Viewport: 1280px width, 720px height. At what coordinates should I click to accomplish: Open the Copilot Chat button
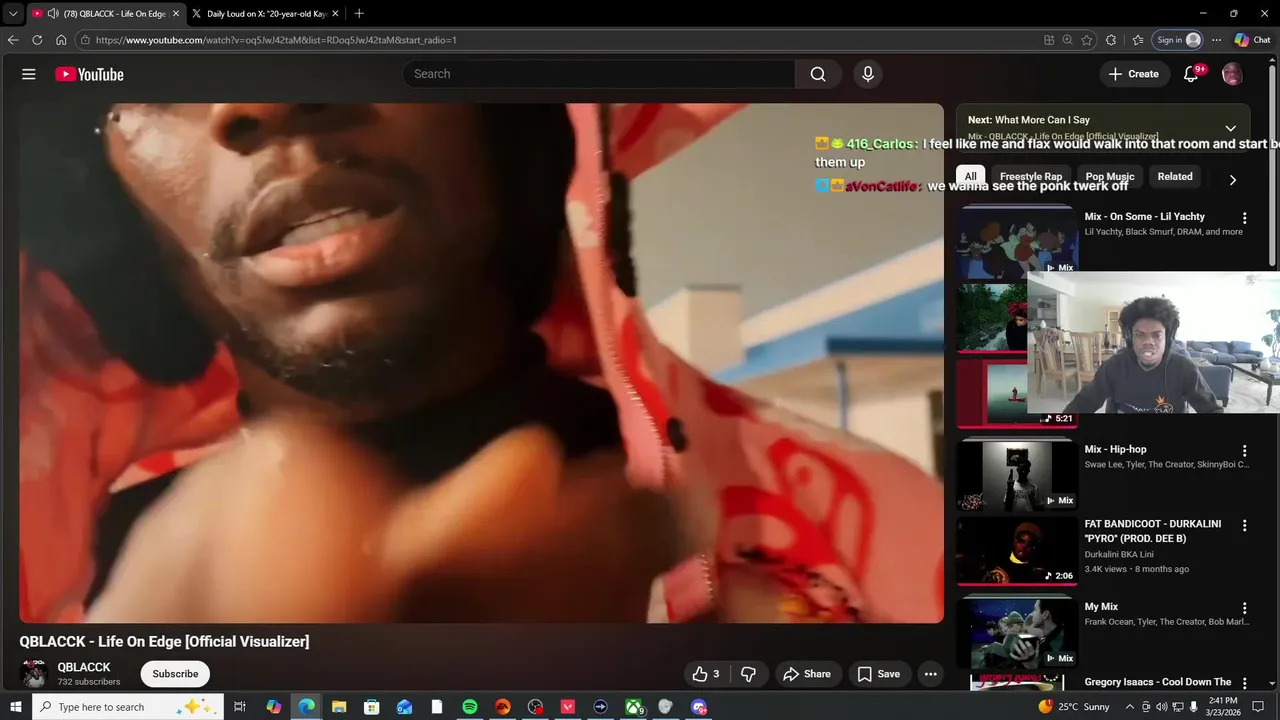pos(1253,40)
